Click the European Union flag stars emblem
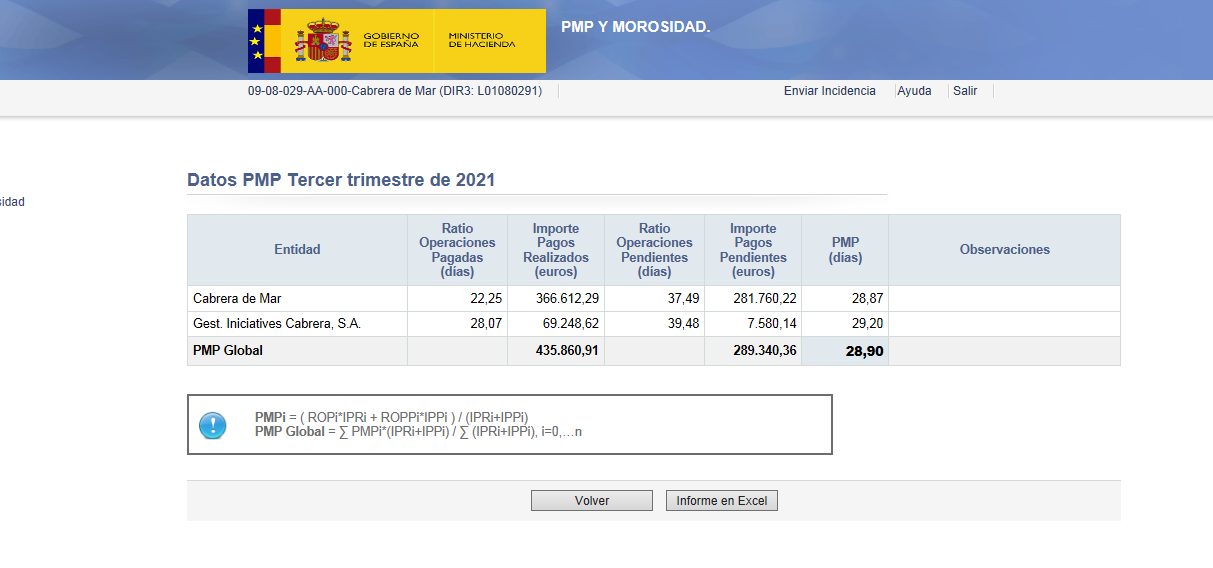This screenshot has width=1213, height=568. coord(257,41)
